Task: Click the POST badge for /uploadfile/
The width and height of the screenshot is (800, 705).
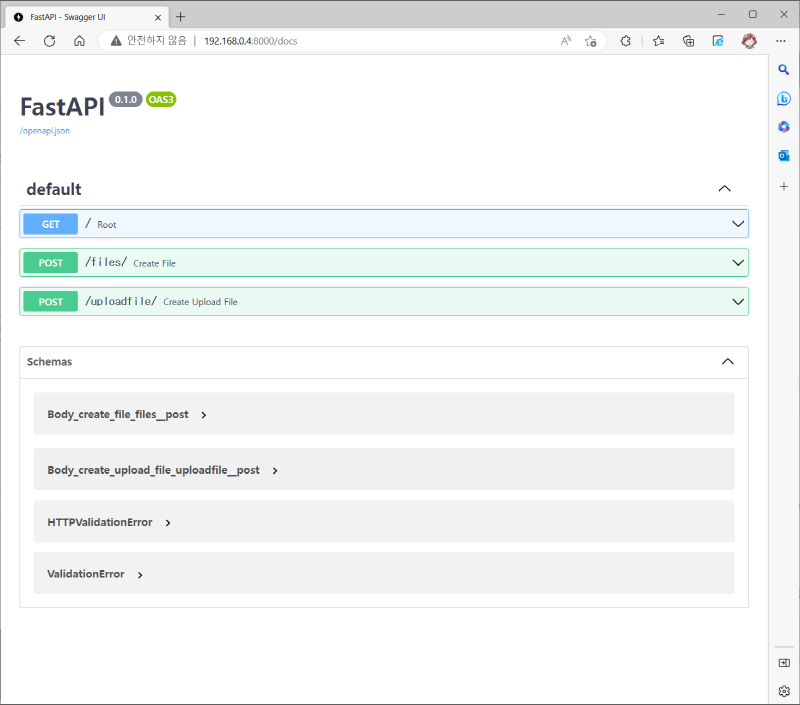Action: click(x=51, y=301)
